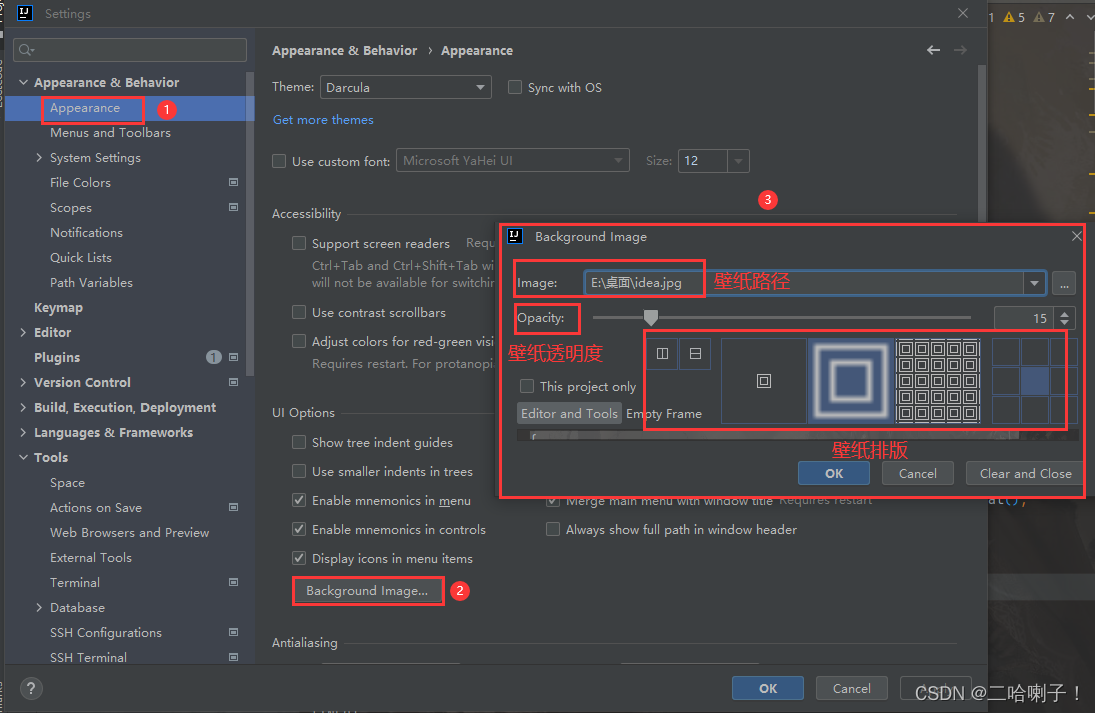Open the image path history dropdown
The image size is (1095, 713).
point(1034,284)
